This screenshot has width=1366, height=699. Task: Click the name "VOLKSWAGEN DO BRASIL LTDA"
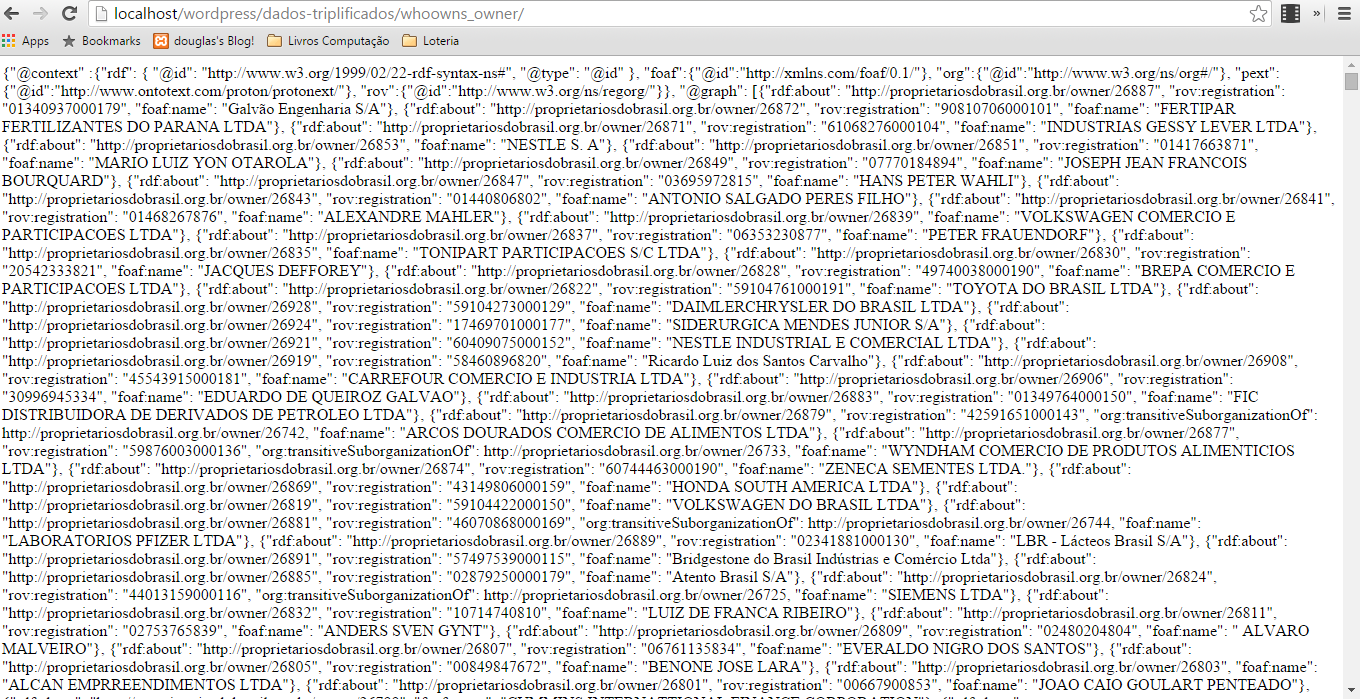(x=797, y=505)
